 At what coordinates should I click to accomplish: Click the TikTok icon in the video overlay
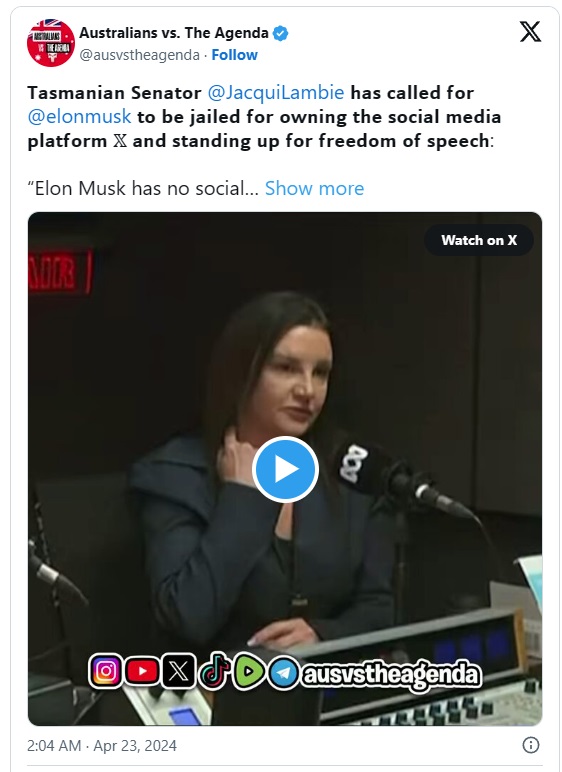pos(214,670)
